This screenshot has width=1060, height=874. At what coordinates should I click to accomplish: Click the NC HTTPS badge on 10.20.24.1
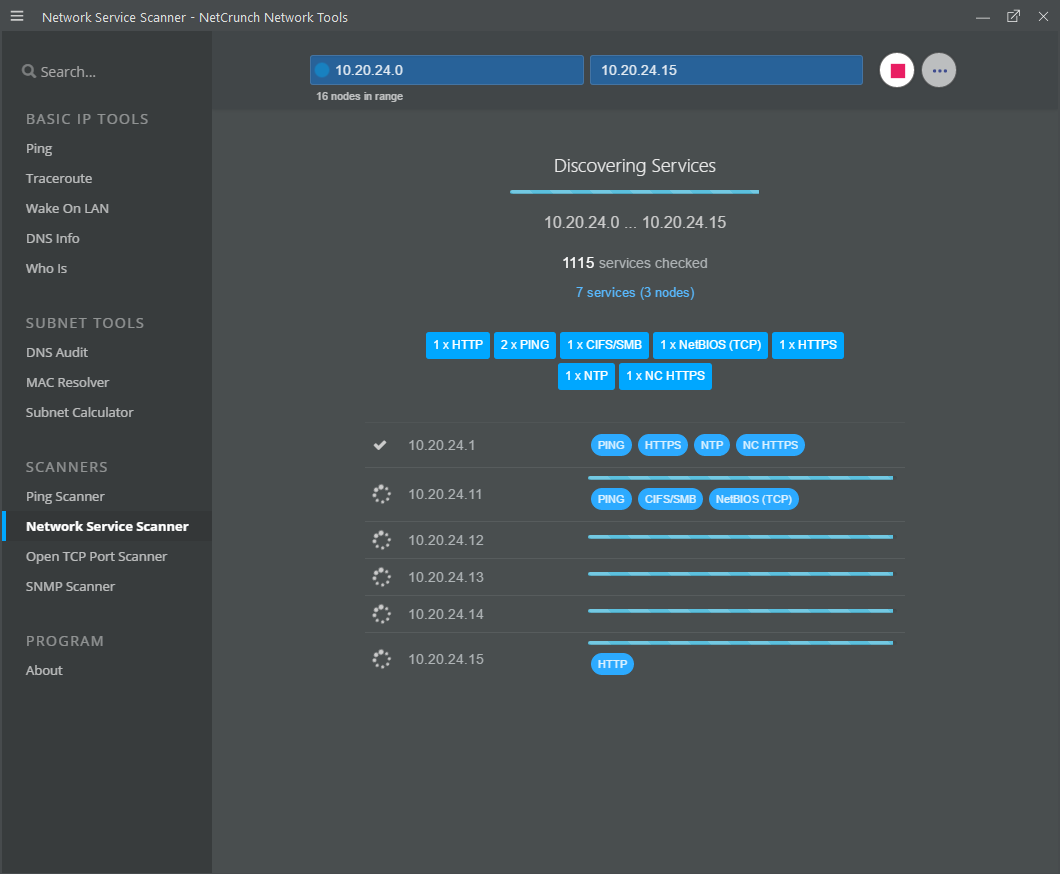point(770,445)
